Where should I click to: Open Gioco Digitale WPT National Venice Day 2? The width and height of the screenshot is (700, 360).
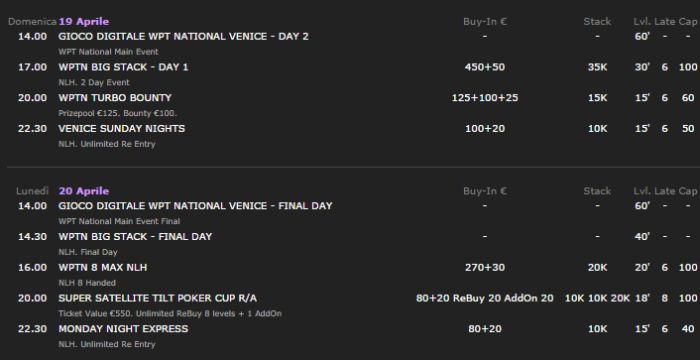coord(183,36)
